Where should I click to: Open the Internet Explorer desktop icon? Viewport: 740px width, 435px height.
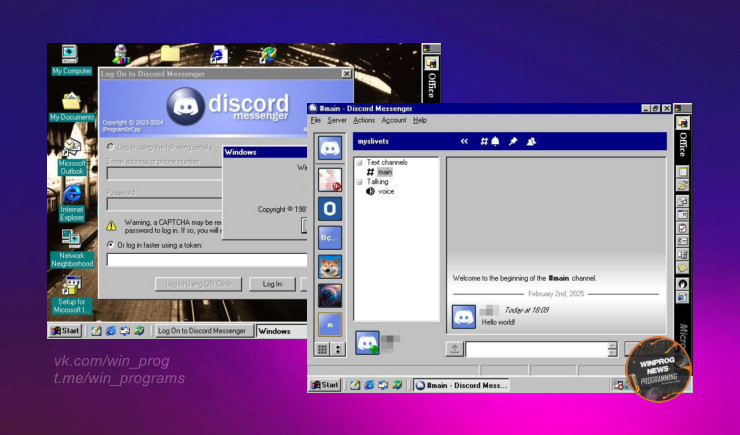[72, 203]
